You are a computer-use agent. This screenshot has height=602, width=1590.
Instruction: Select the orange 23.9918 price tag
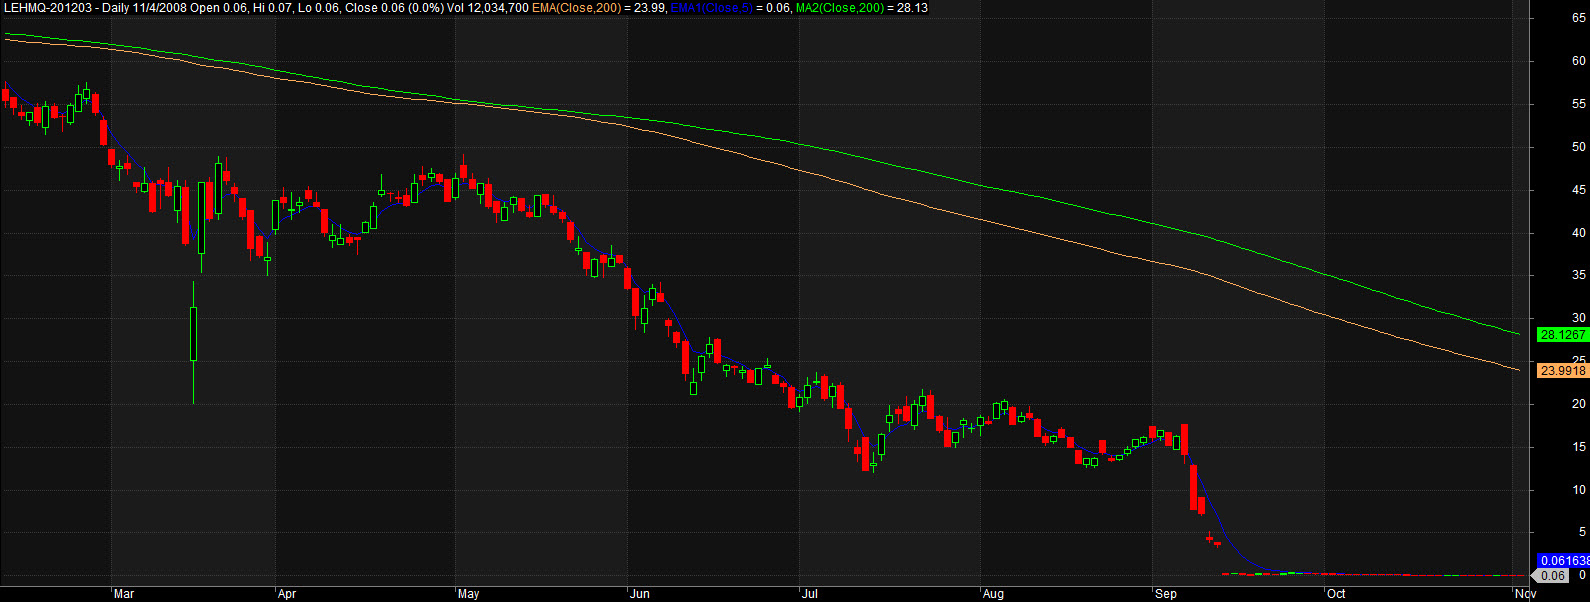(1562, 370)
